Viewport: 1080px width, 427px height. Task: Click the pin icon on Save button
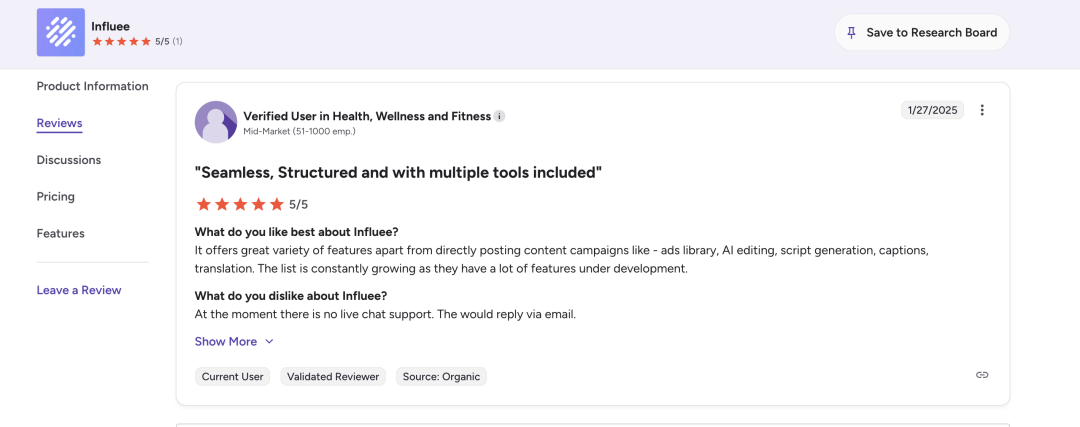click(851, 32)
